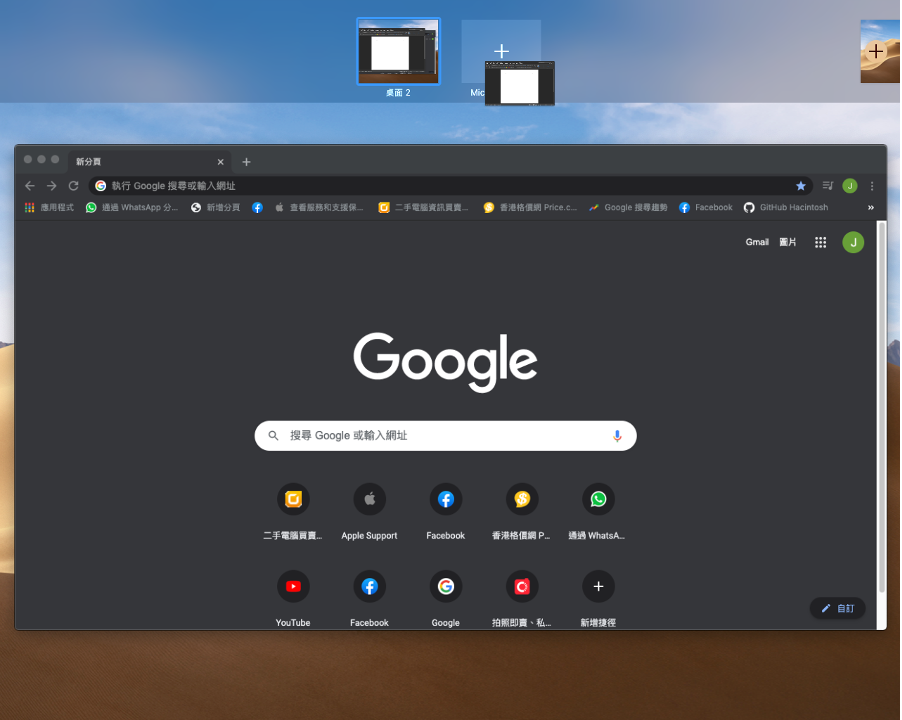Open a new tab with plus button
The image size is (902, 720).
(246, 162)
